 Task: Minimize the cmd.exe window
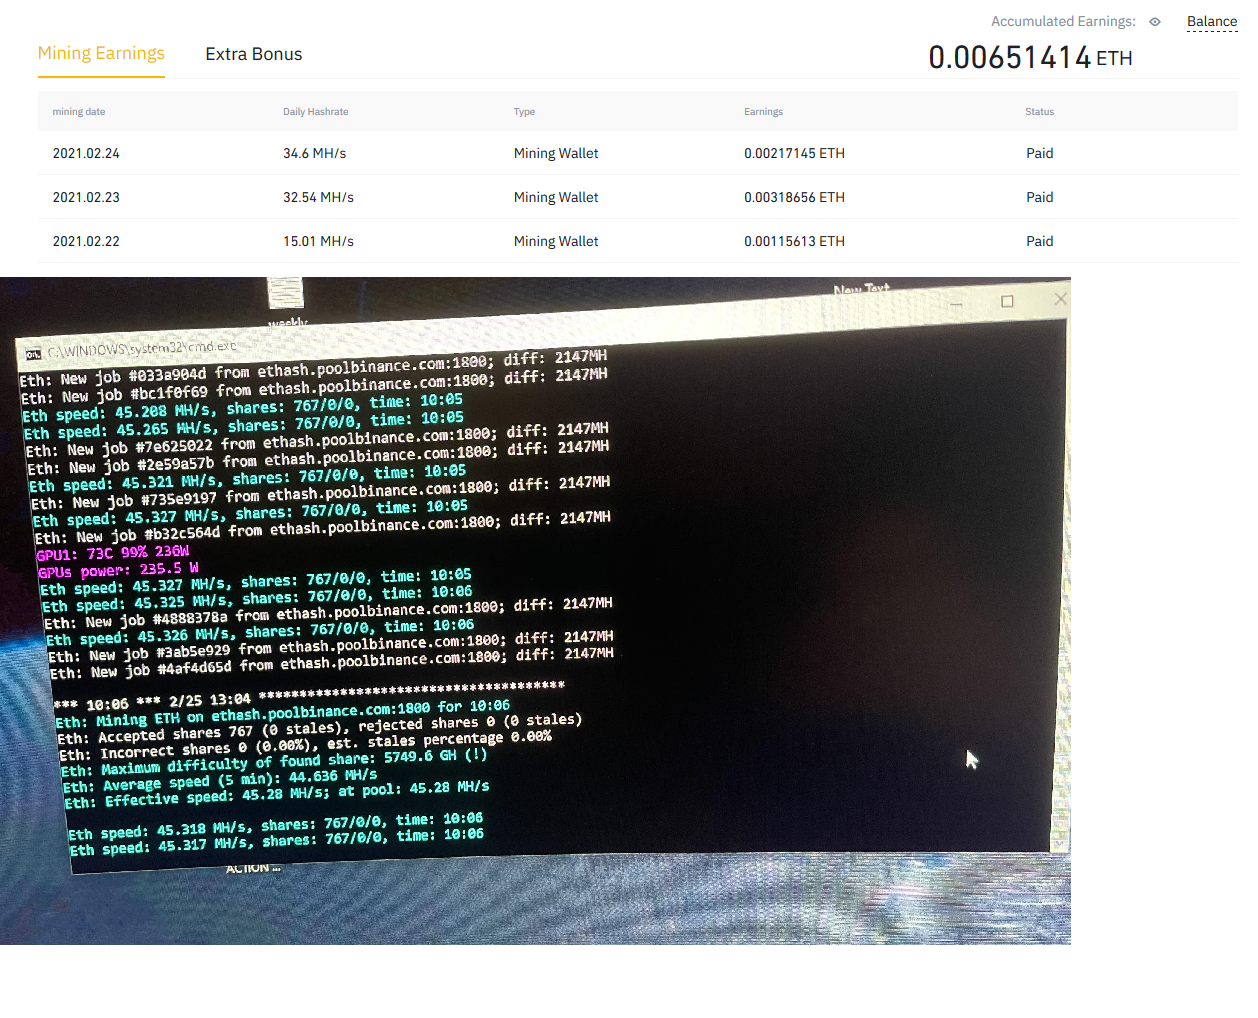957,304
